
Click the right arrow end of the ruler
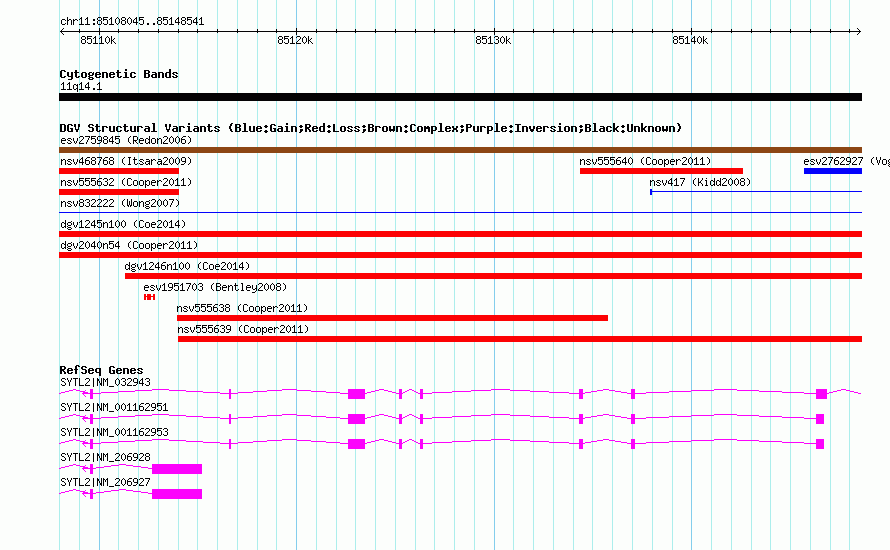pos(859,32)
